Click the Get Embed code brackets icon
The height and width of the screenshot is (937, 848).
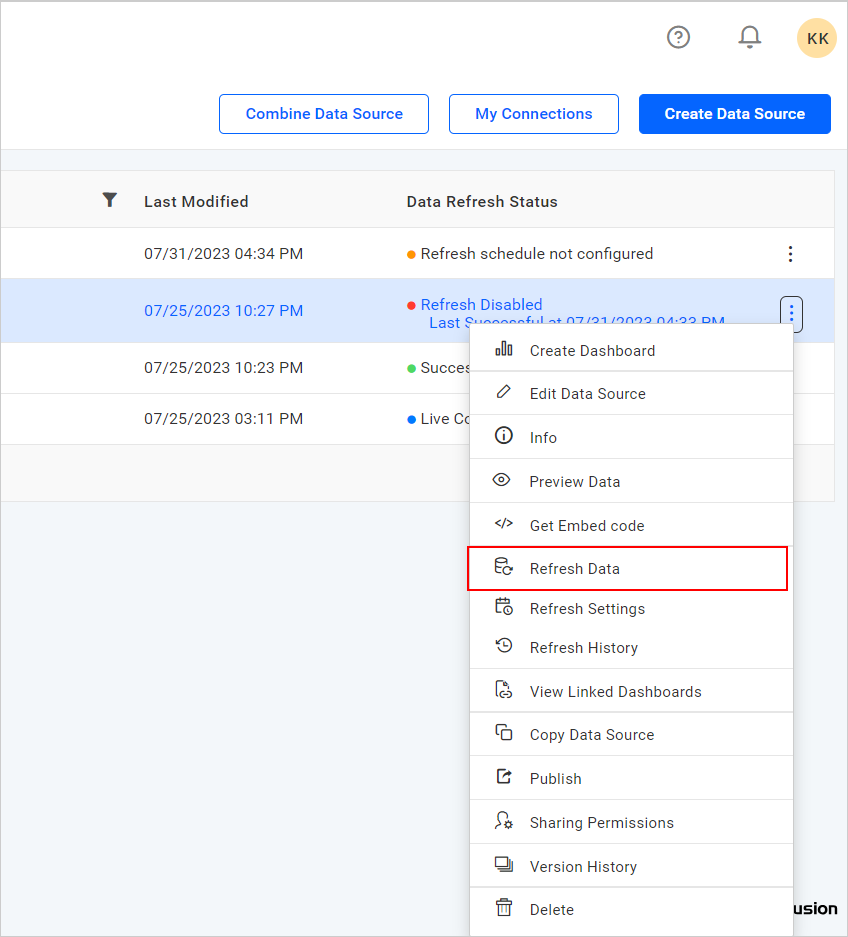(x=504, y=523)
